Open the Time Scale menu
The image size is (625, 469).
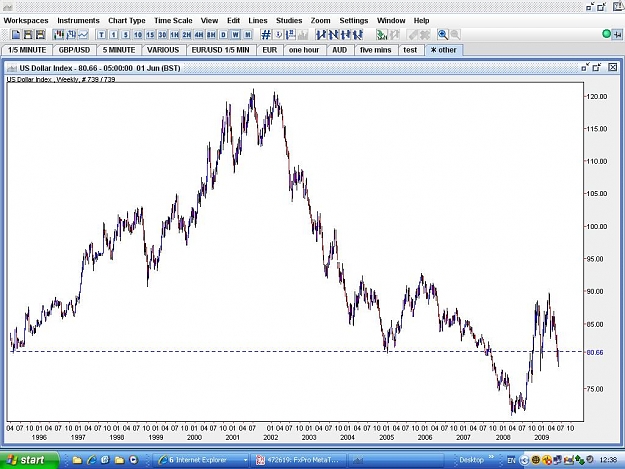click(173, 21)
